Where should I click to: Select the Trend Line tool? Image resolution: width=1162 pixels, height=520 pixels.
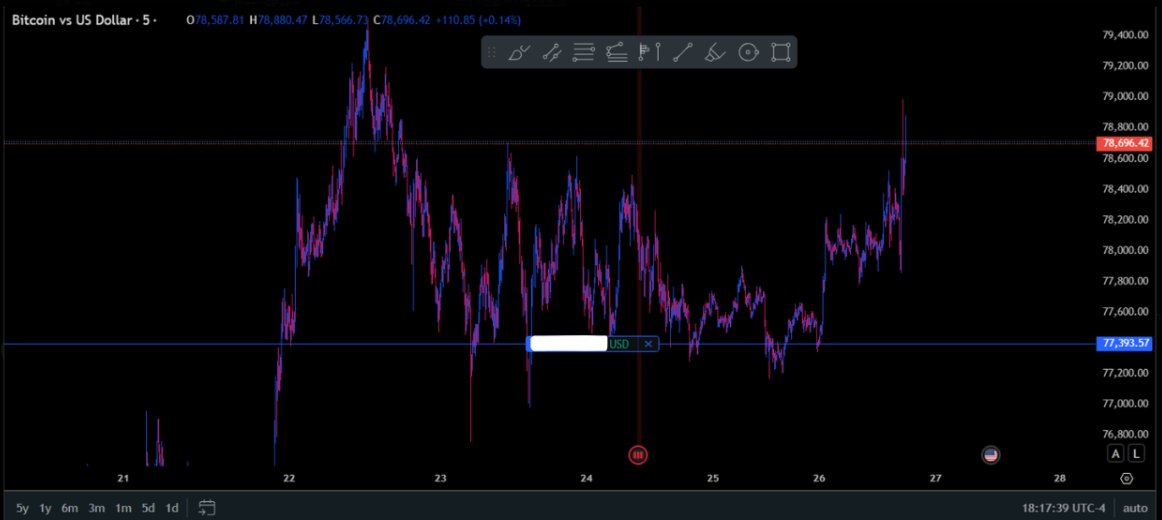[683, 53]
